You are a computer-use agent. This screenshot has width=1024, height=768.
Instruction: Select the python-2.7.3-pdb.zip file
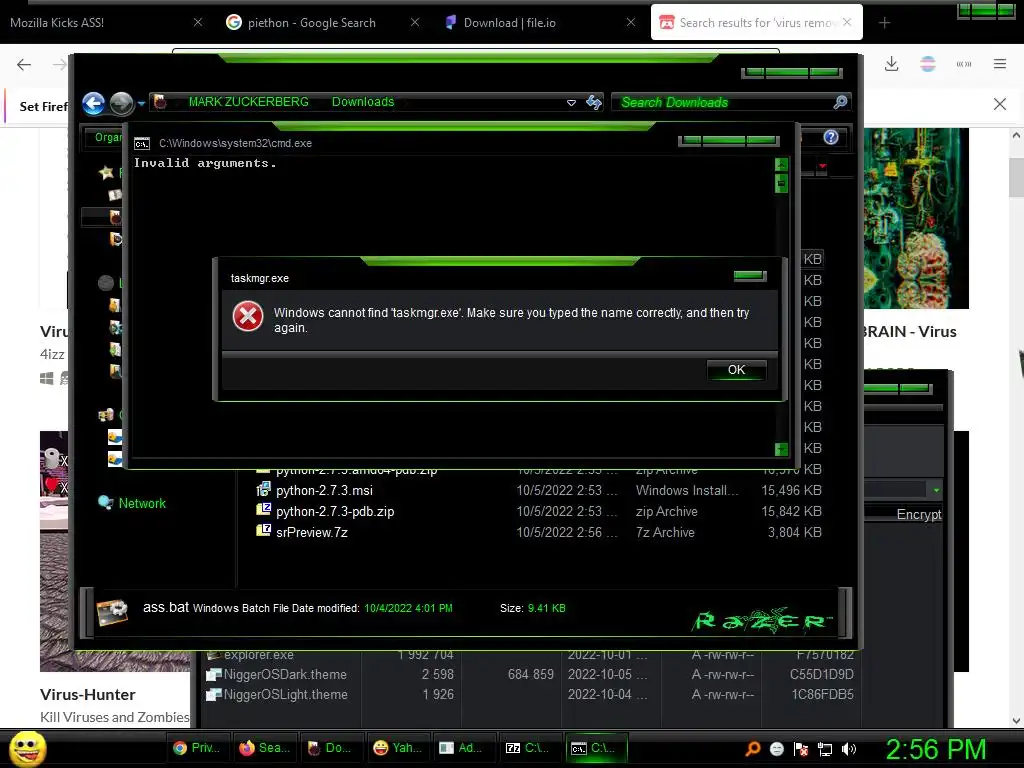point(335,511)
